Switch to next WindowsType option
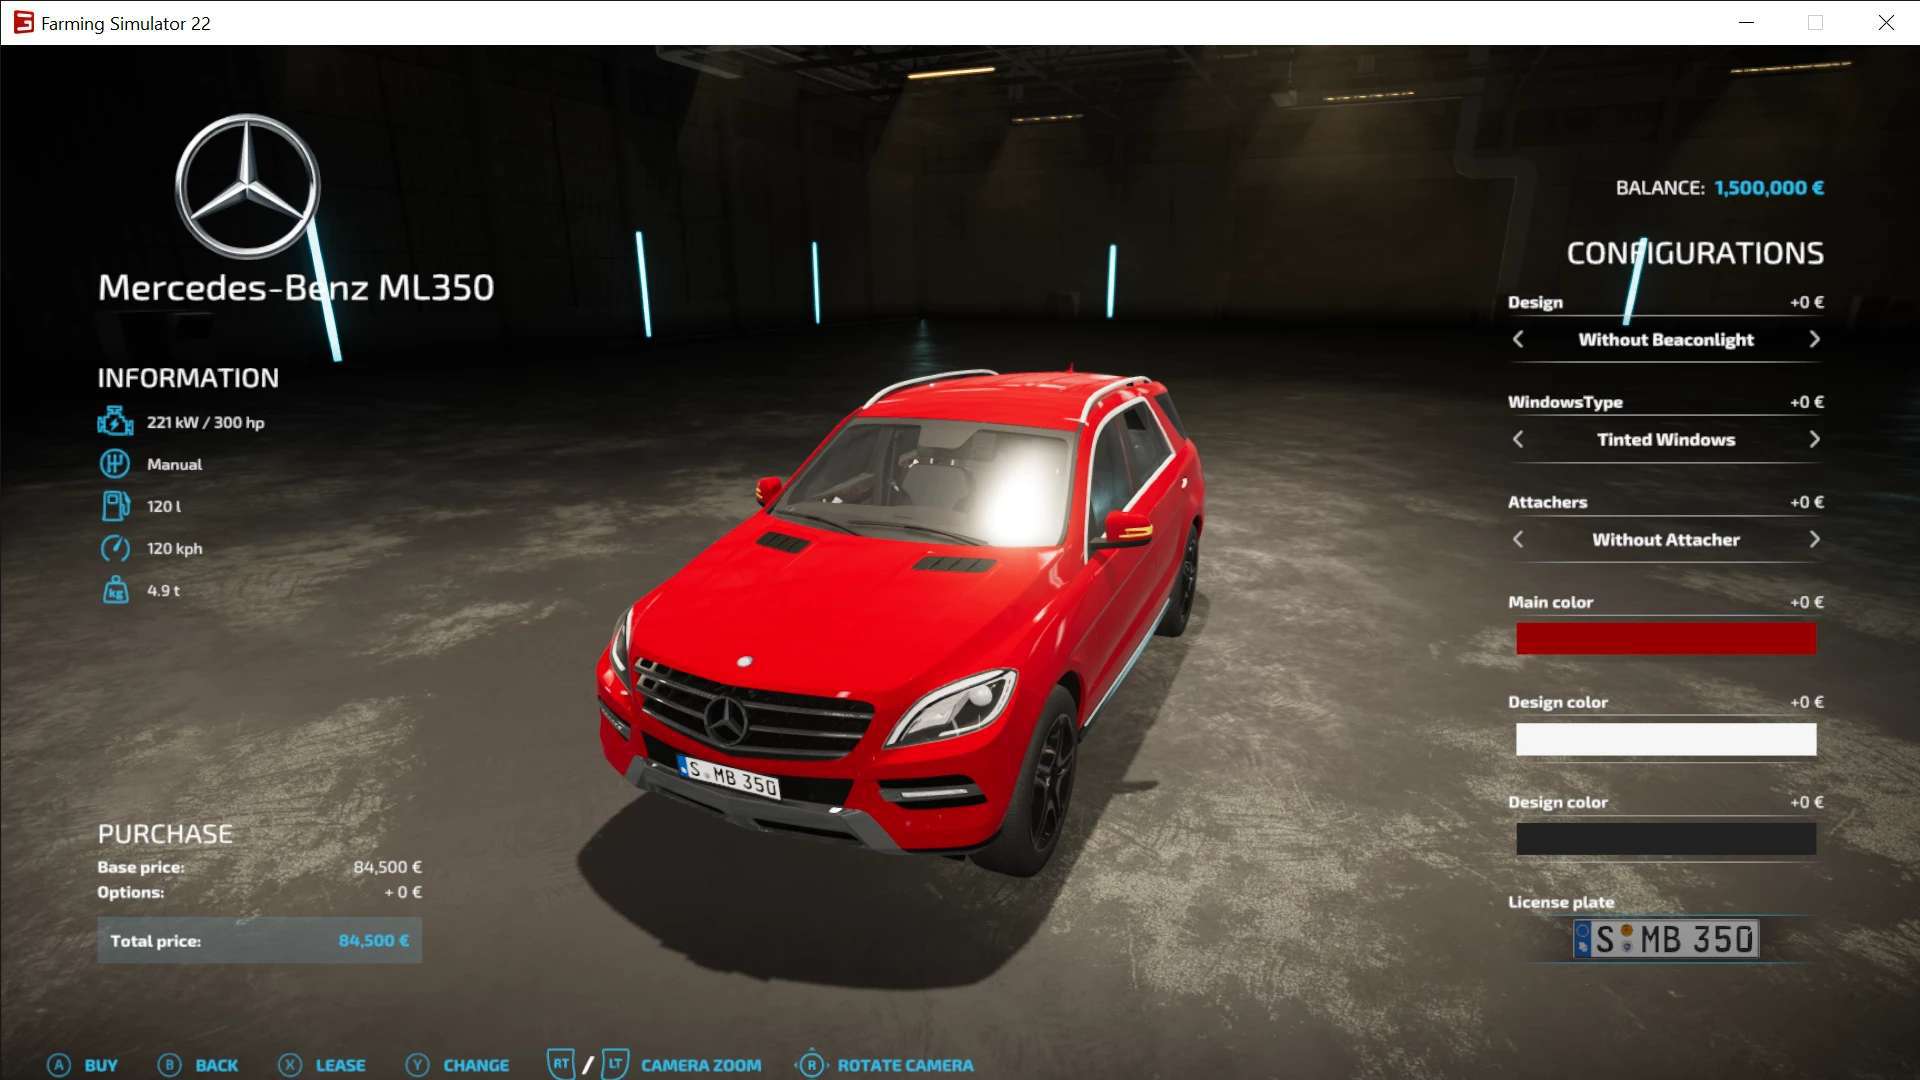The image size is (1920, 1080). click(1814, 440)
